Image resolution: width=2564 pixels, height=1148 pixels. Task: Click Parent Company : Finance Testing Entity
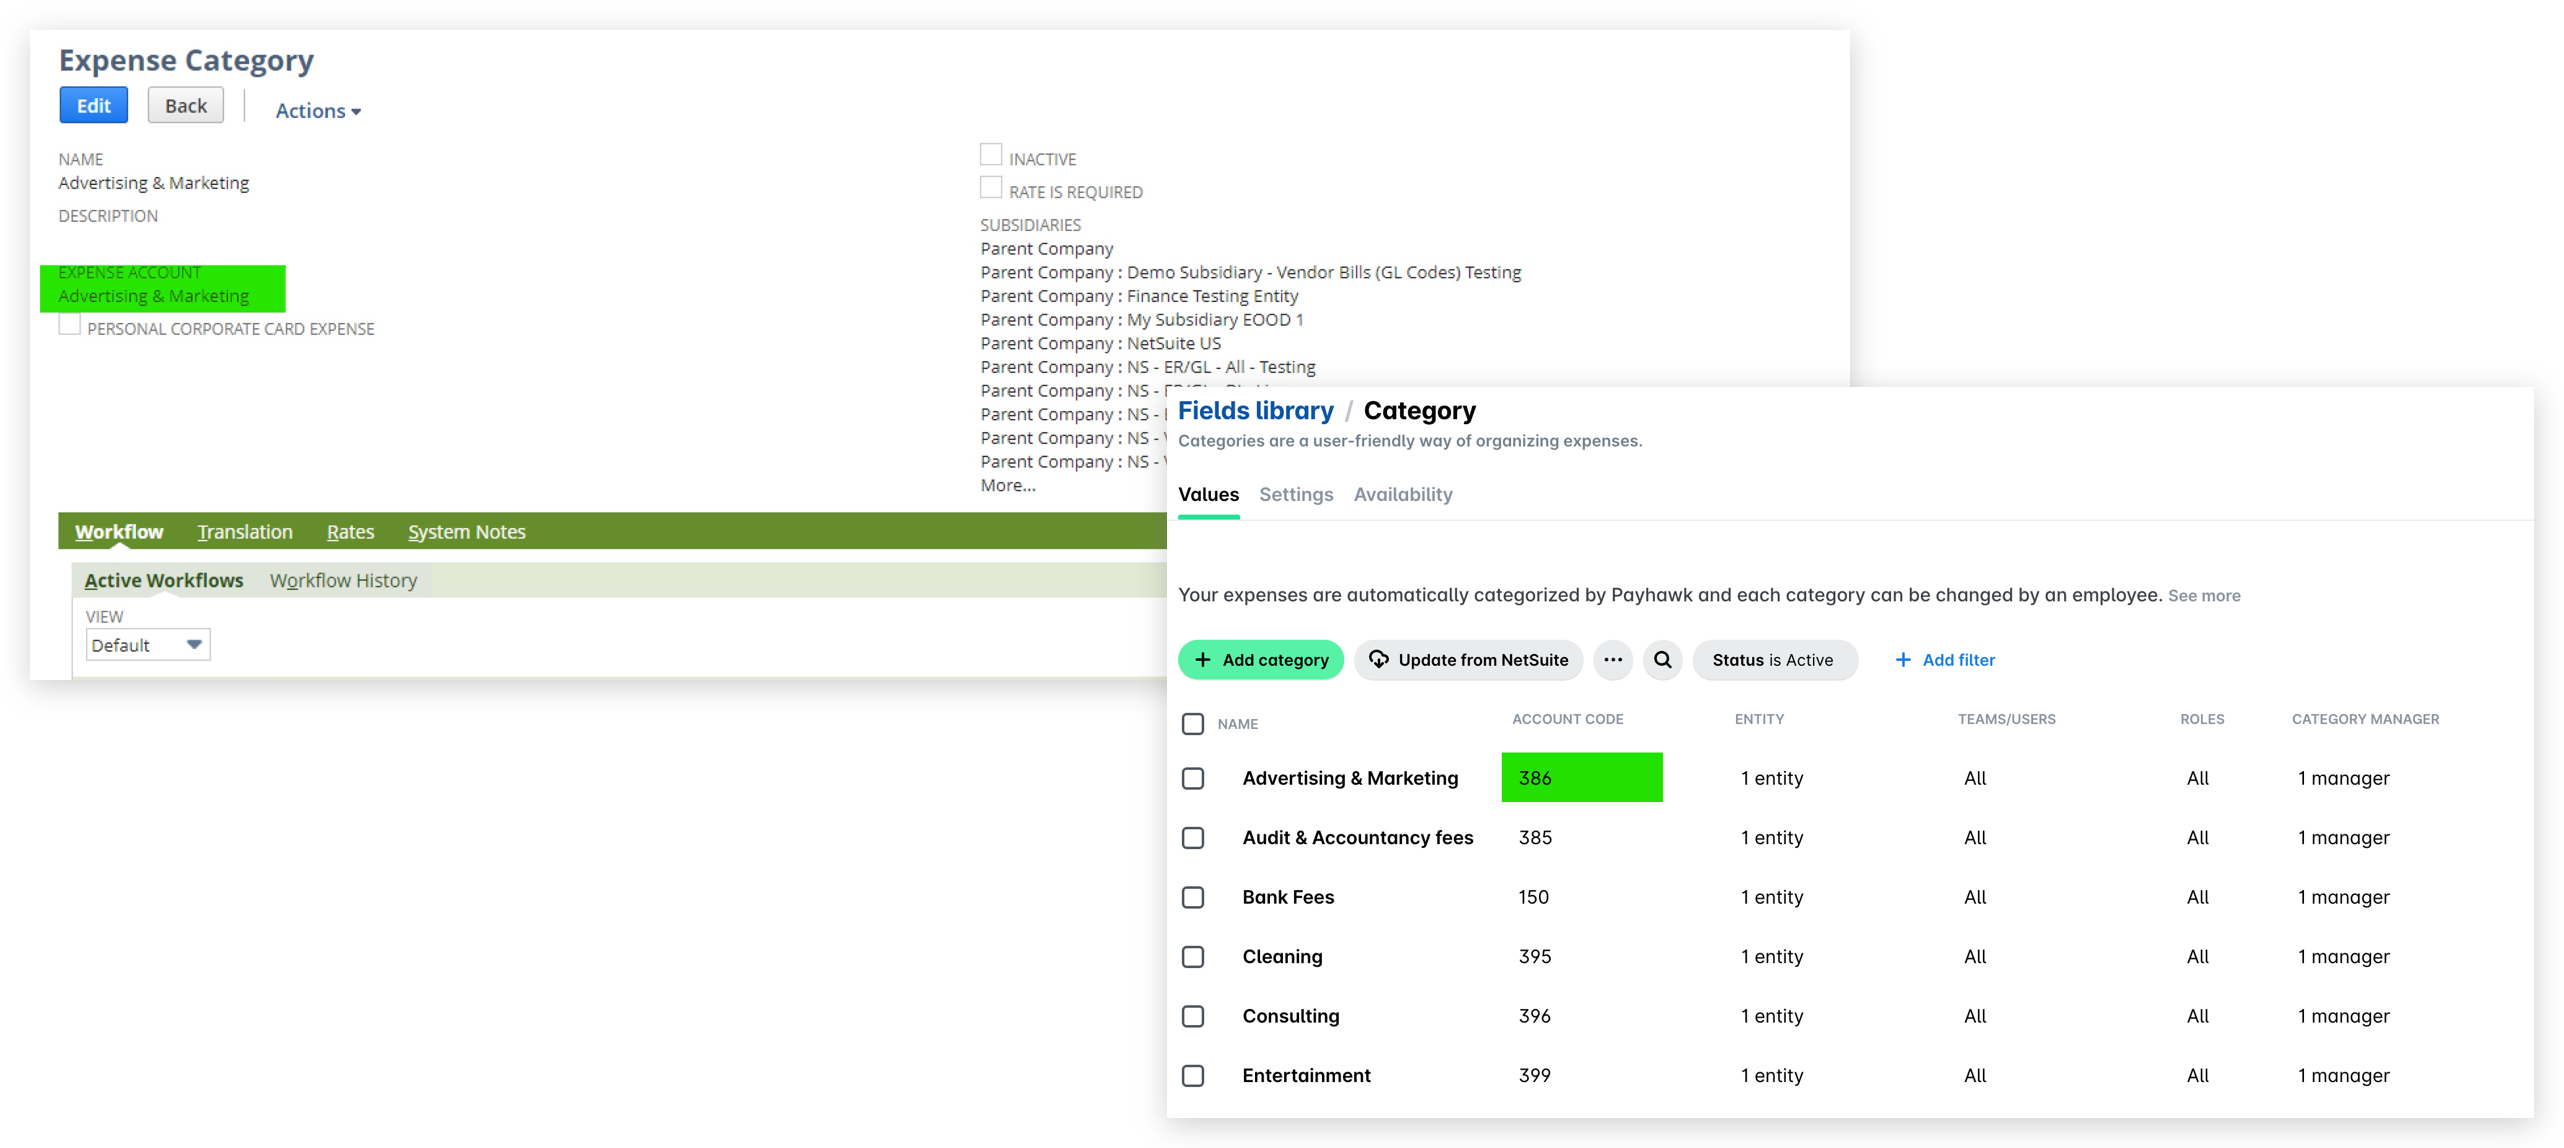pyautogui.click(x=1139, y=297)
